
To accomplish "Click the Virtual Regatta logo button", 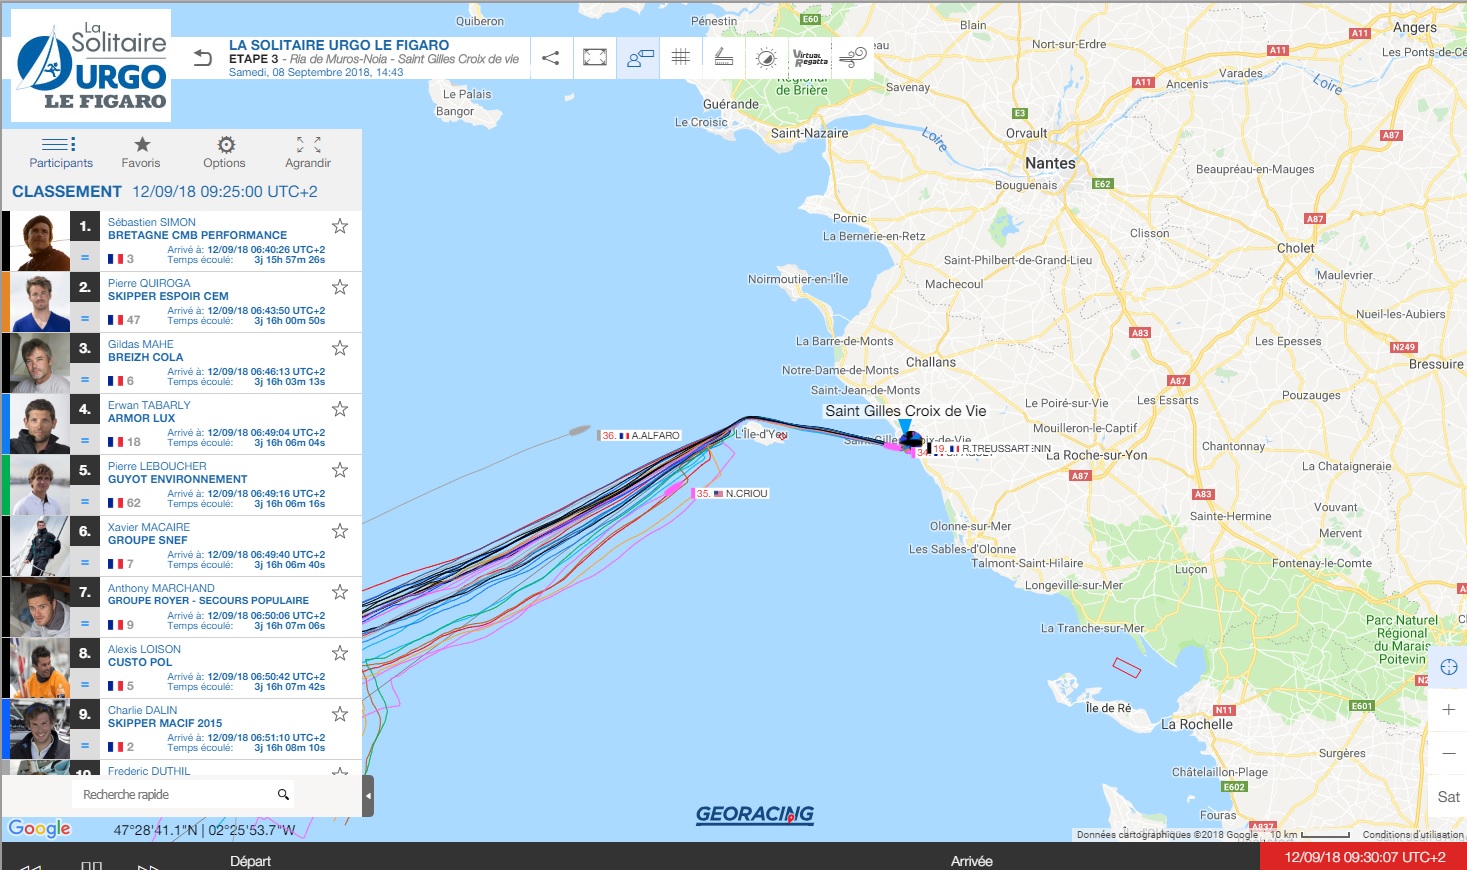I will (810, 58).
